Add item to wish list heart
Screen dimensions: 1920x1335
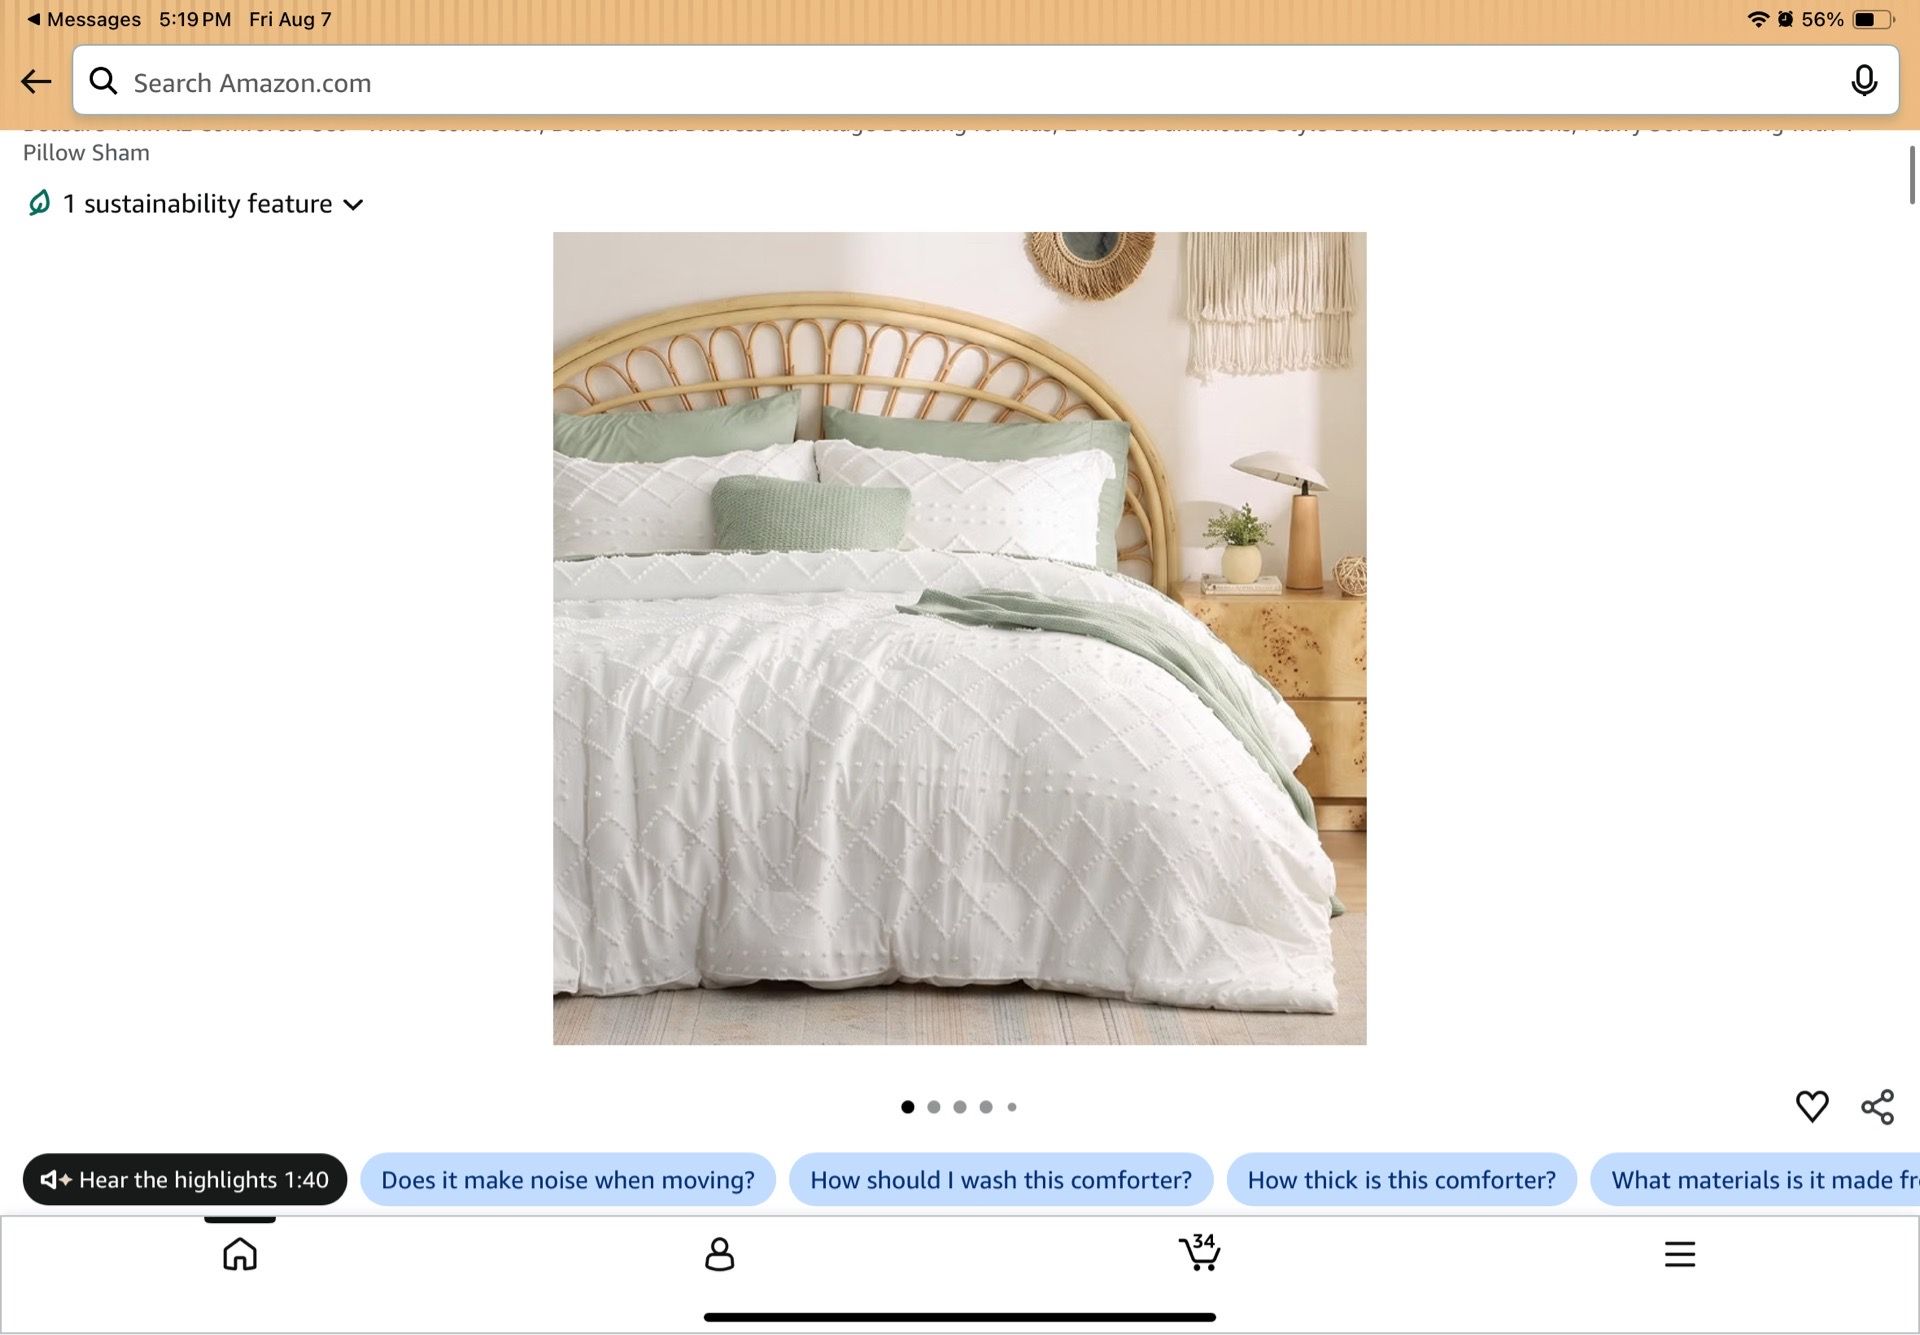point(1812,1106)
